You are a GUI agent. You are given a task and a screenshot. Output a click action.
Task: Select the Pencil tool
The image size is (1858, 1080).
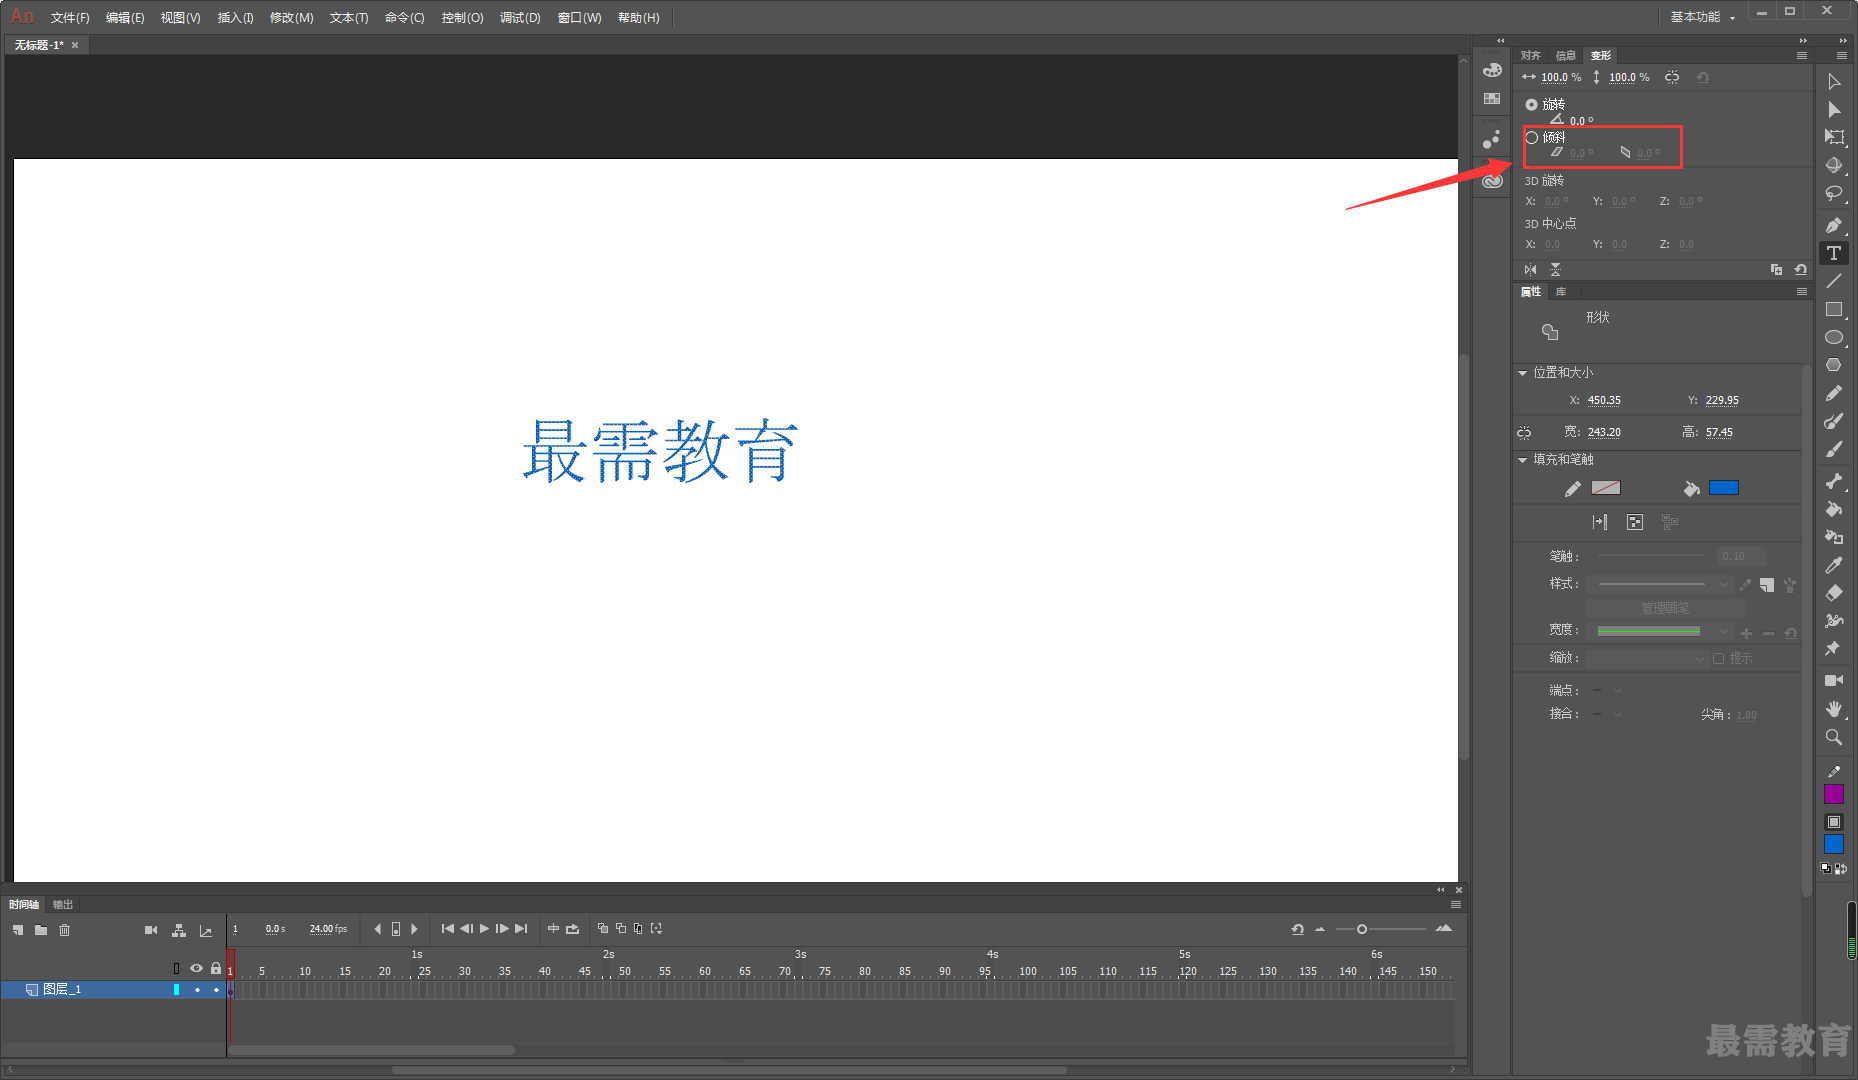pos(1834,394)
